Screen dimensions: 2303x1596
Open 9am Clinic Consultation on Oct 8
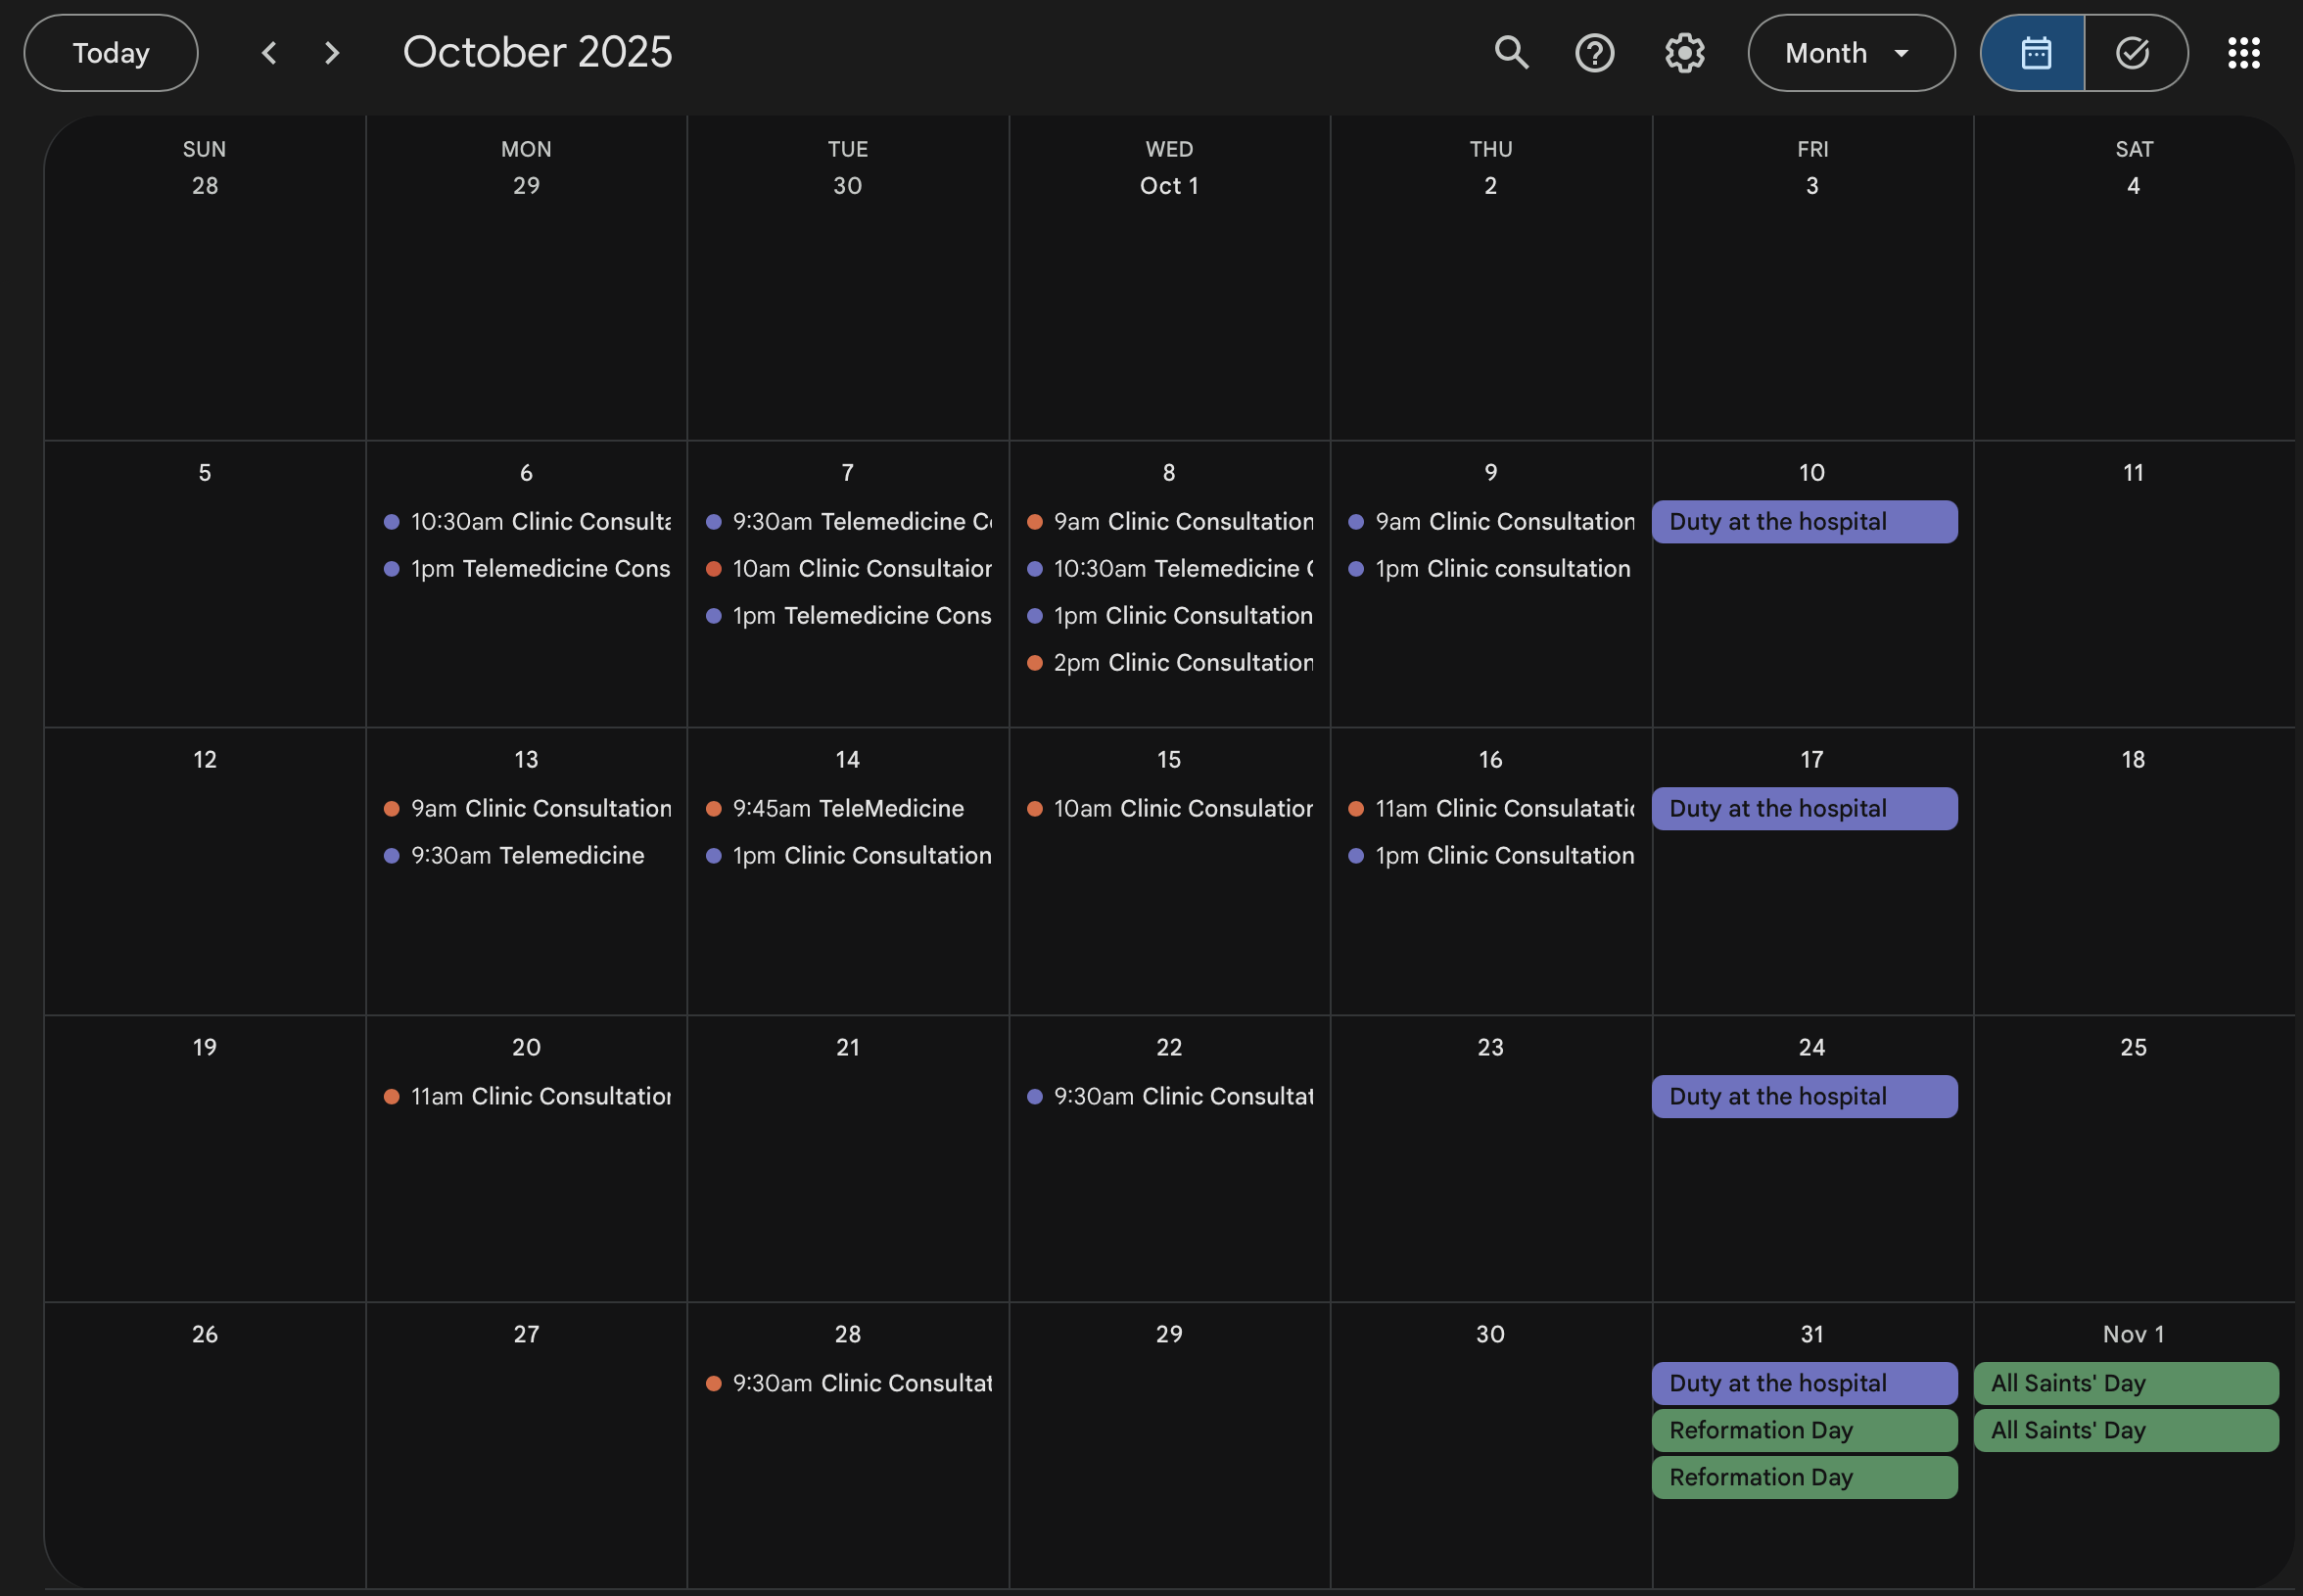(x=1169, y=522)
